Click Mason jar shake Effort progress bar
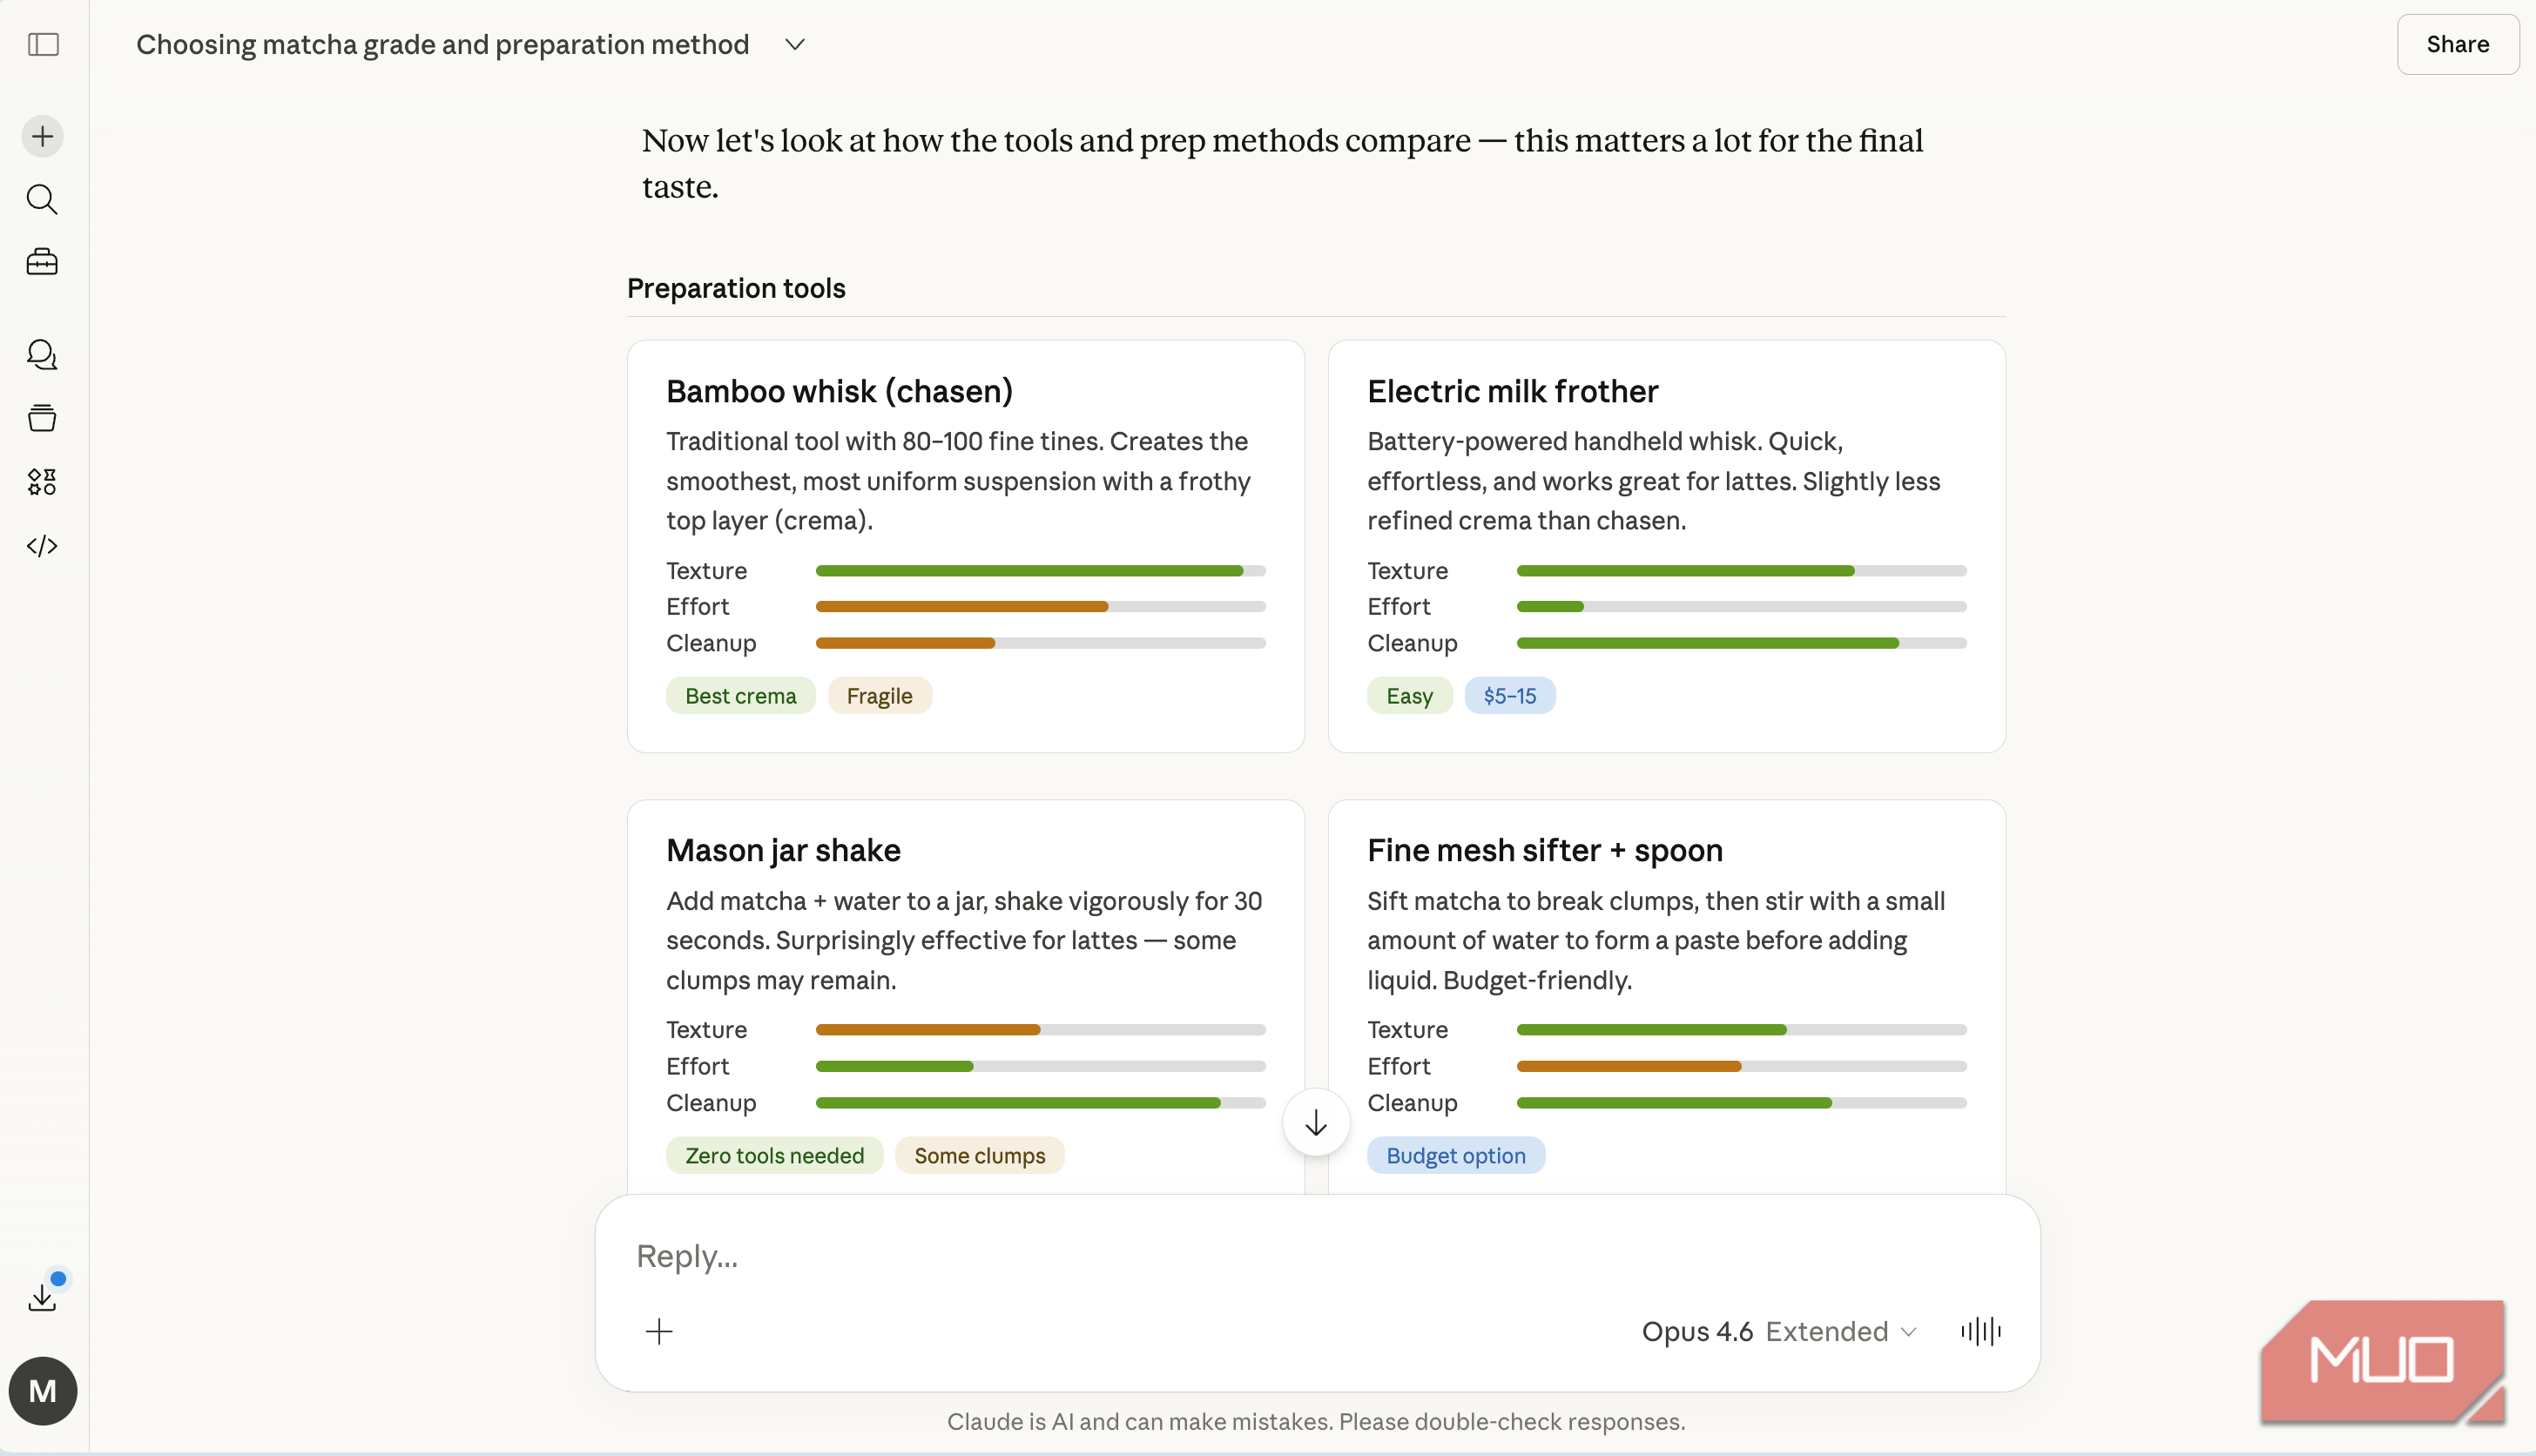This screenshot has width=2536, height=1456. click(1040, 1066)
